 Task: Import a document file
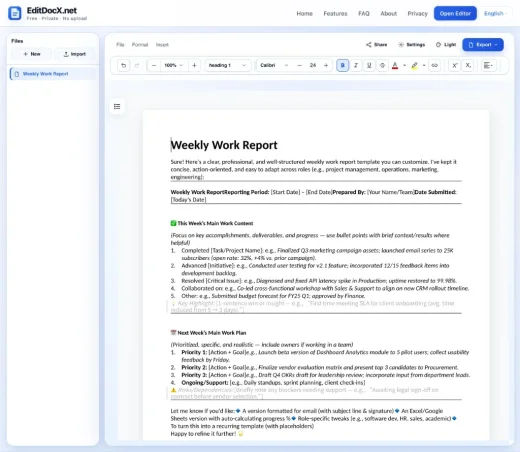pos(75,54)
